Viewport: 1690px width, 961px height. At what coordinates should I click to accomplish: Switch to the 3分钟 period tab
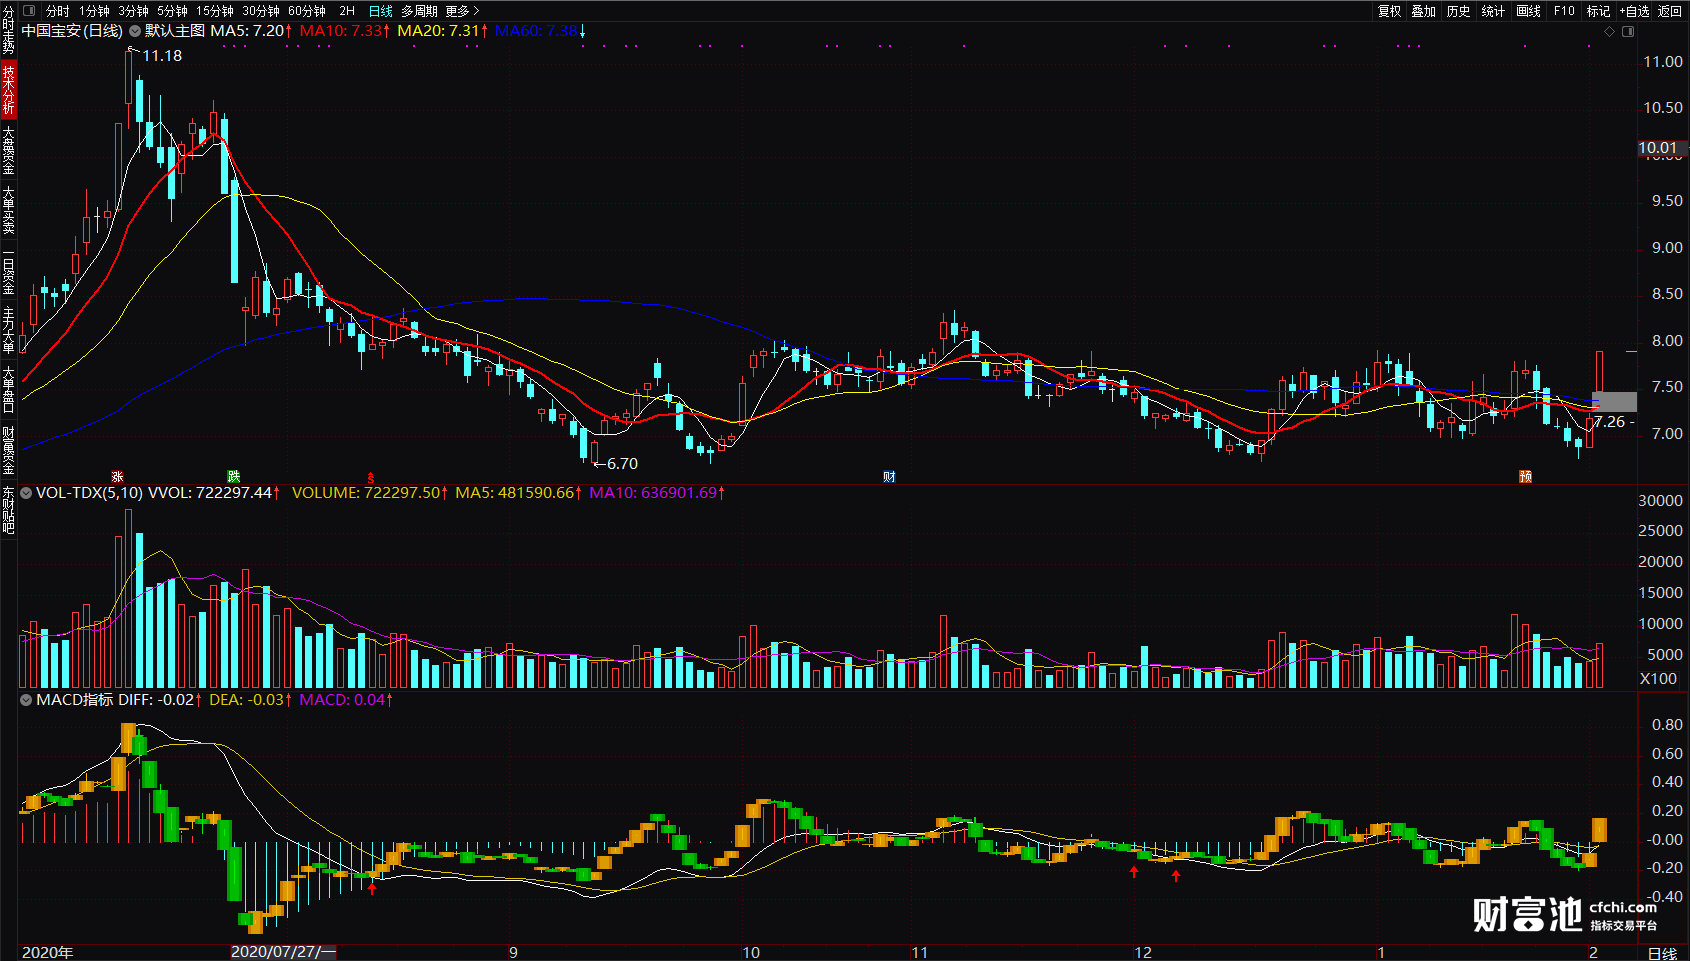133,11
